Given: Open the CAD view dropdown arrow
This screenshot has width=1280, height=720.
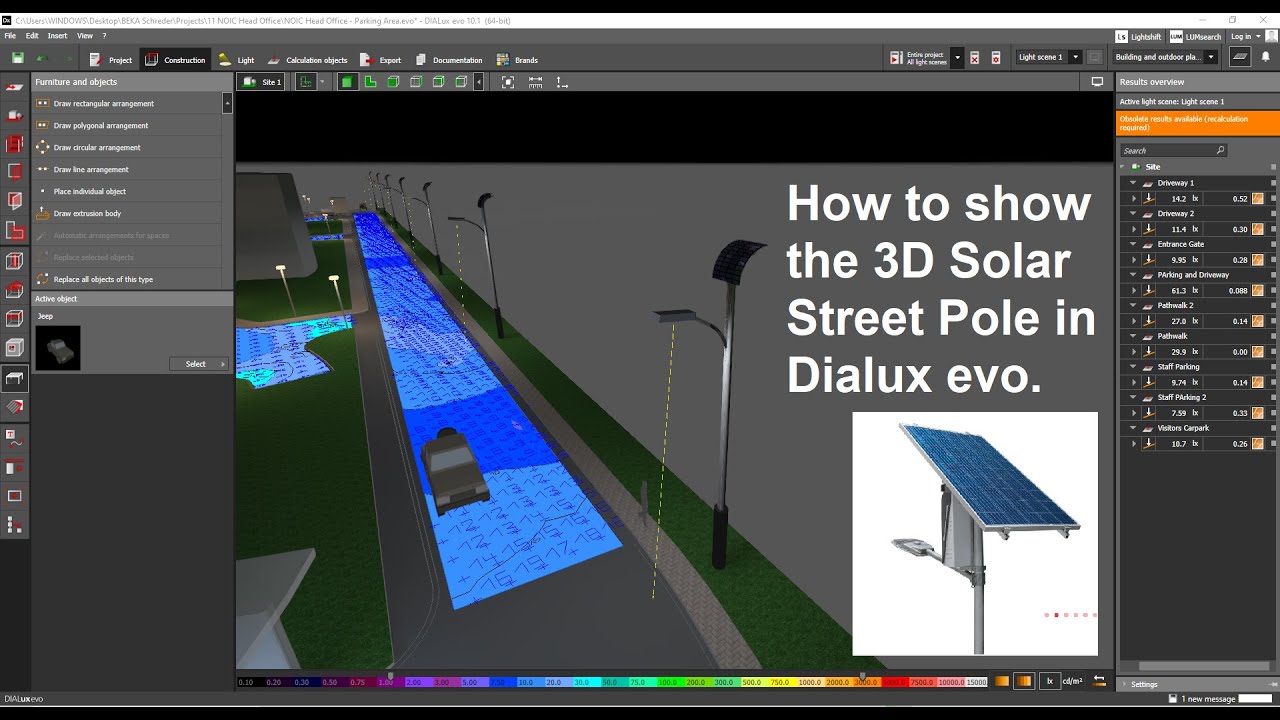Looking at the screenshot, I should pyautogui.click(x=322, y=82).
